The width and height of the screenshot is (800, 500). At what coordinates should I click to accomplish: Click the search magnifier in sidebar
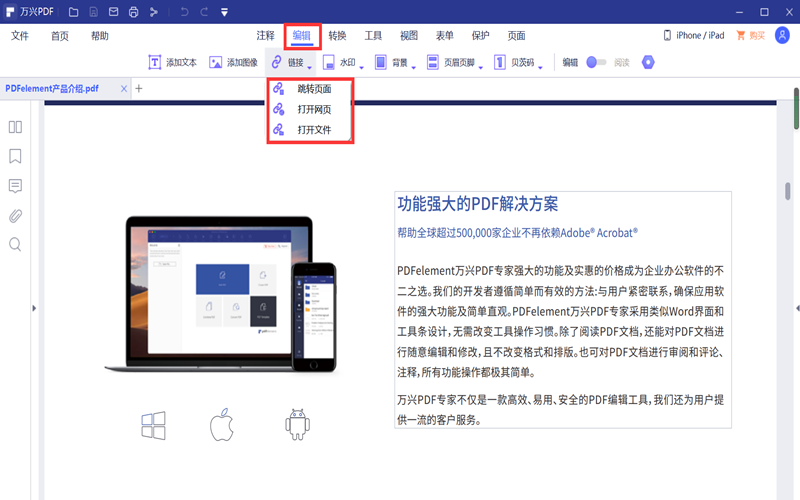(15, 245)
